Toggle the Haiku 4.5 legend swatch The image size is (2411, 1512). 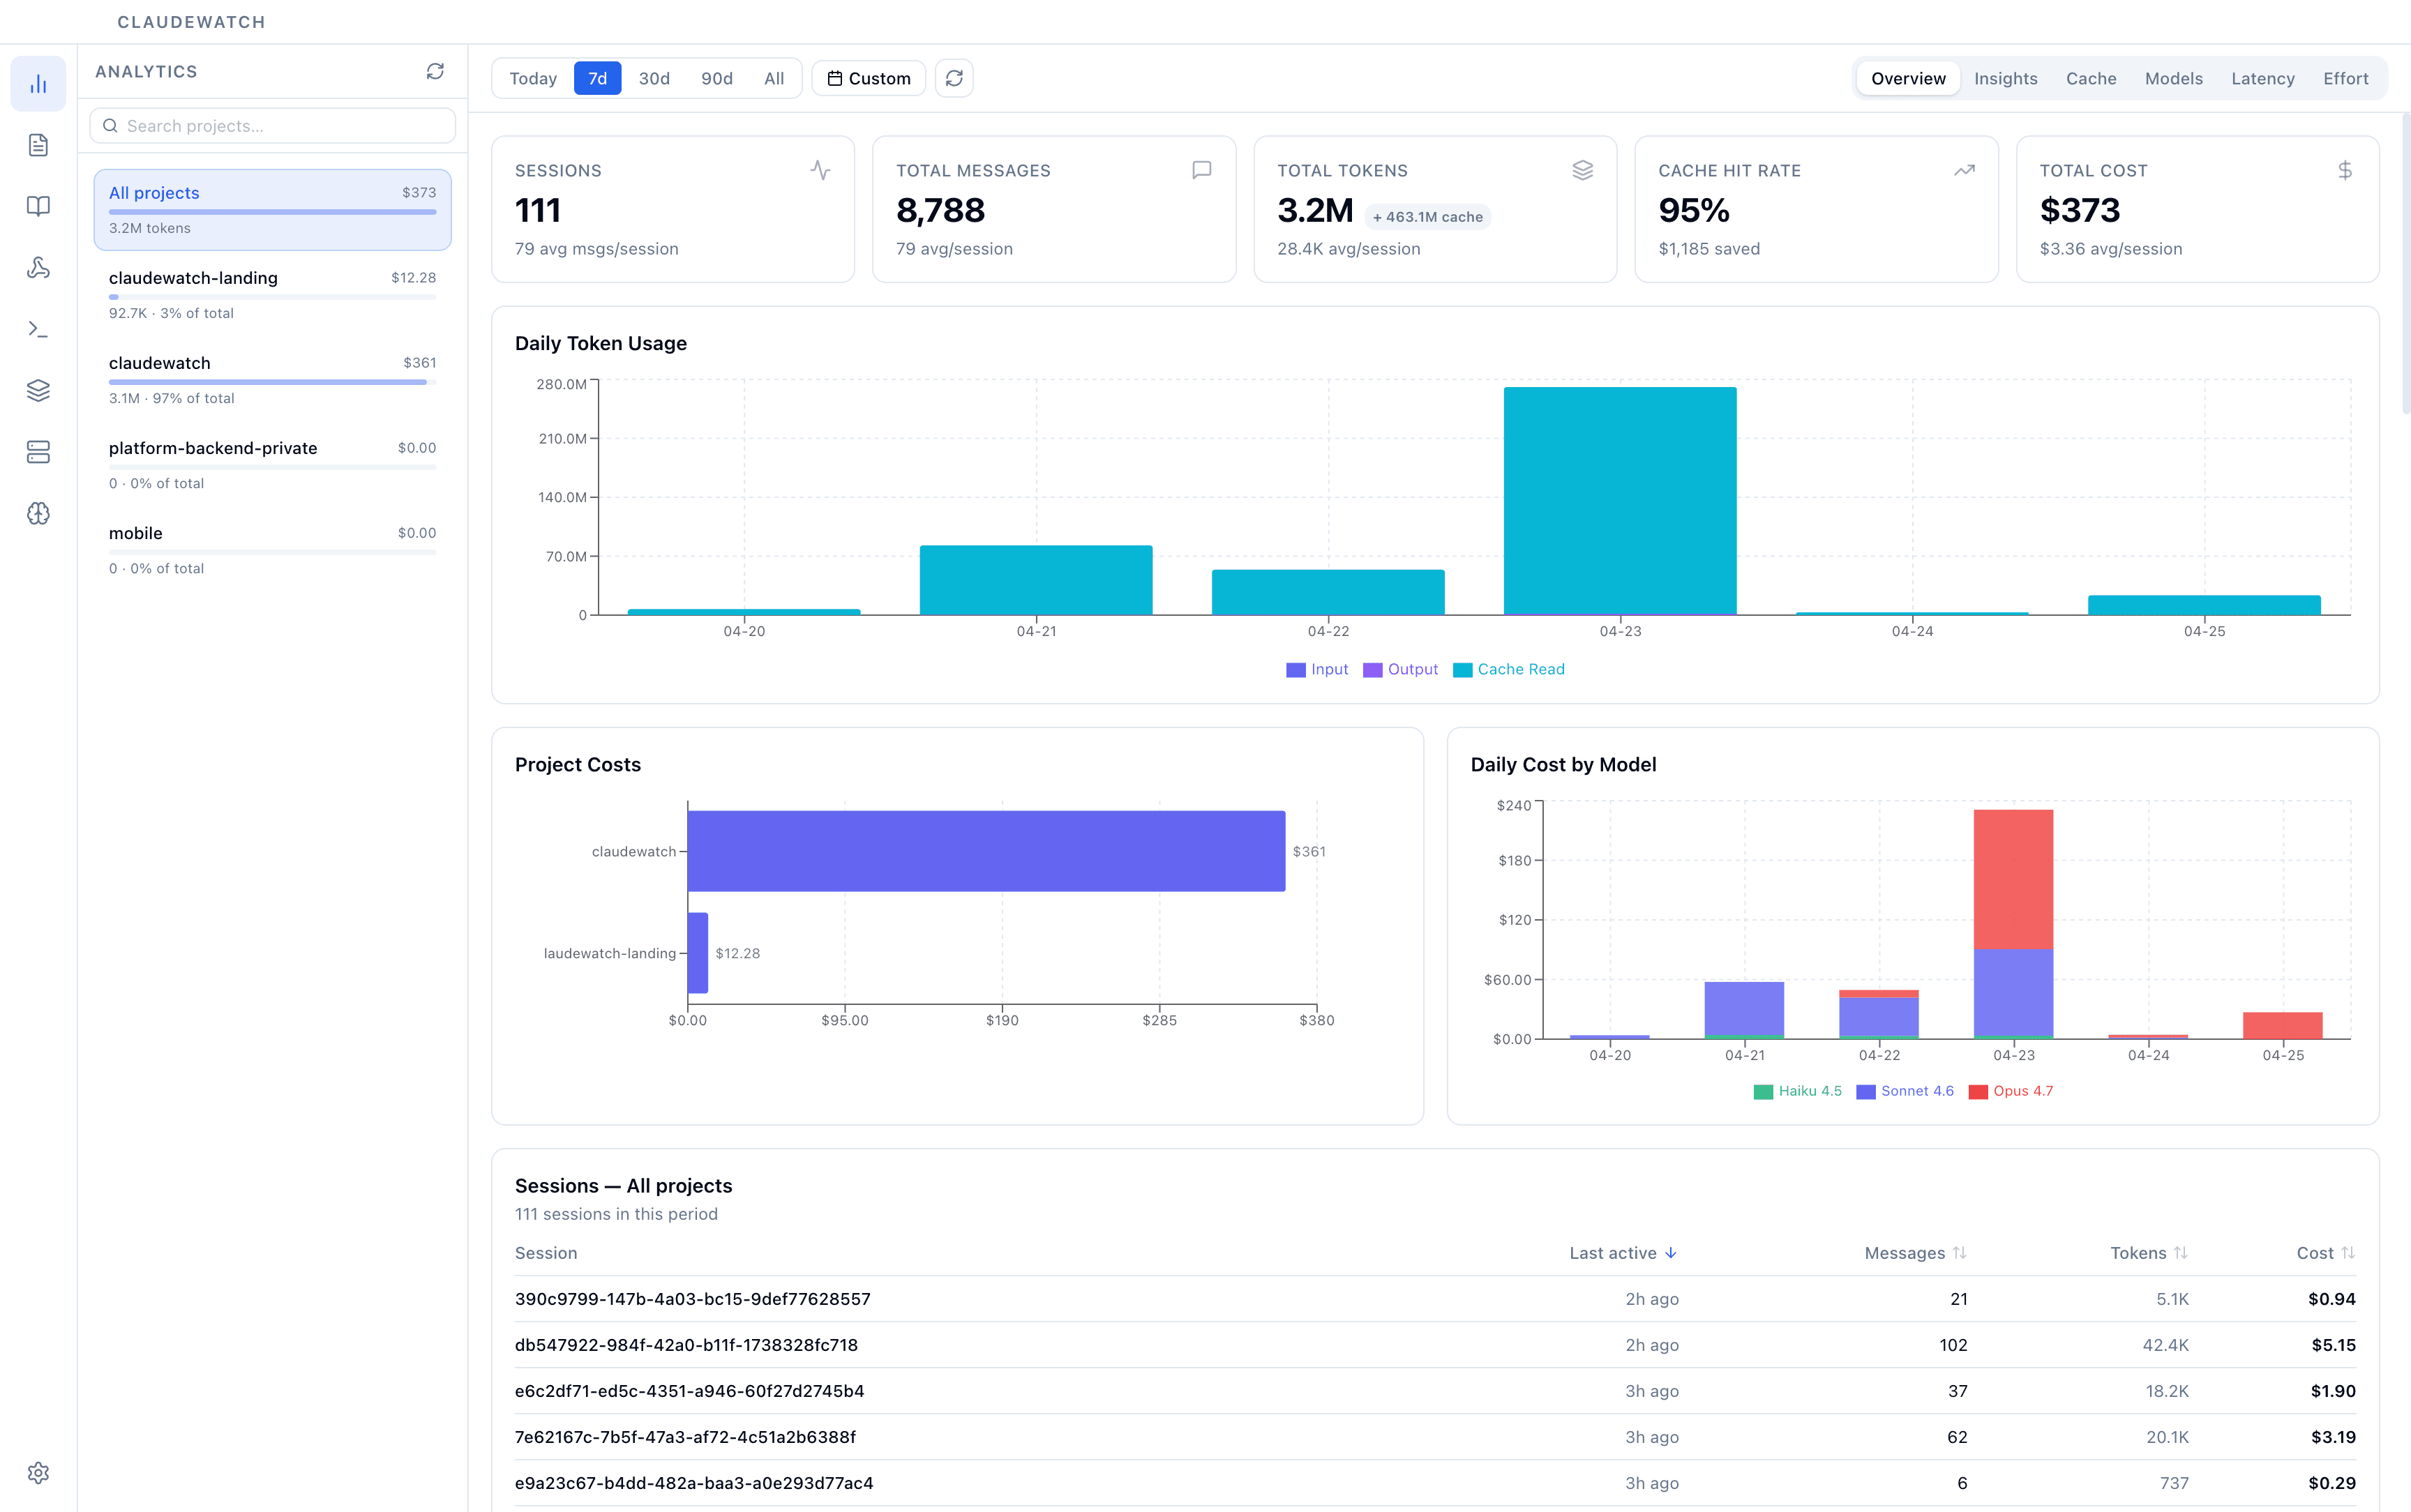click(x=1763, y=1092)
